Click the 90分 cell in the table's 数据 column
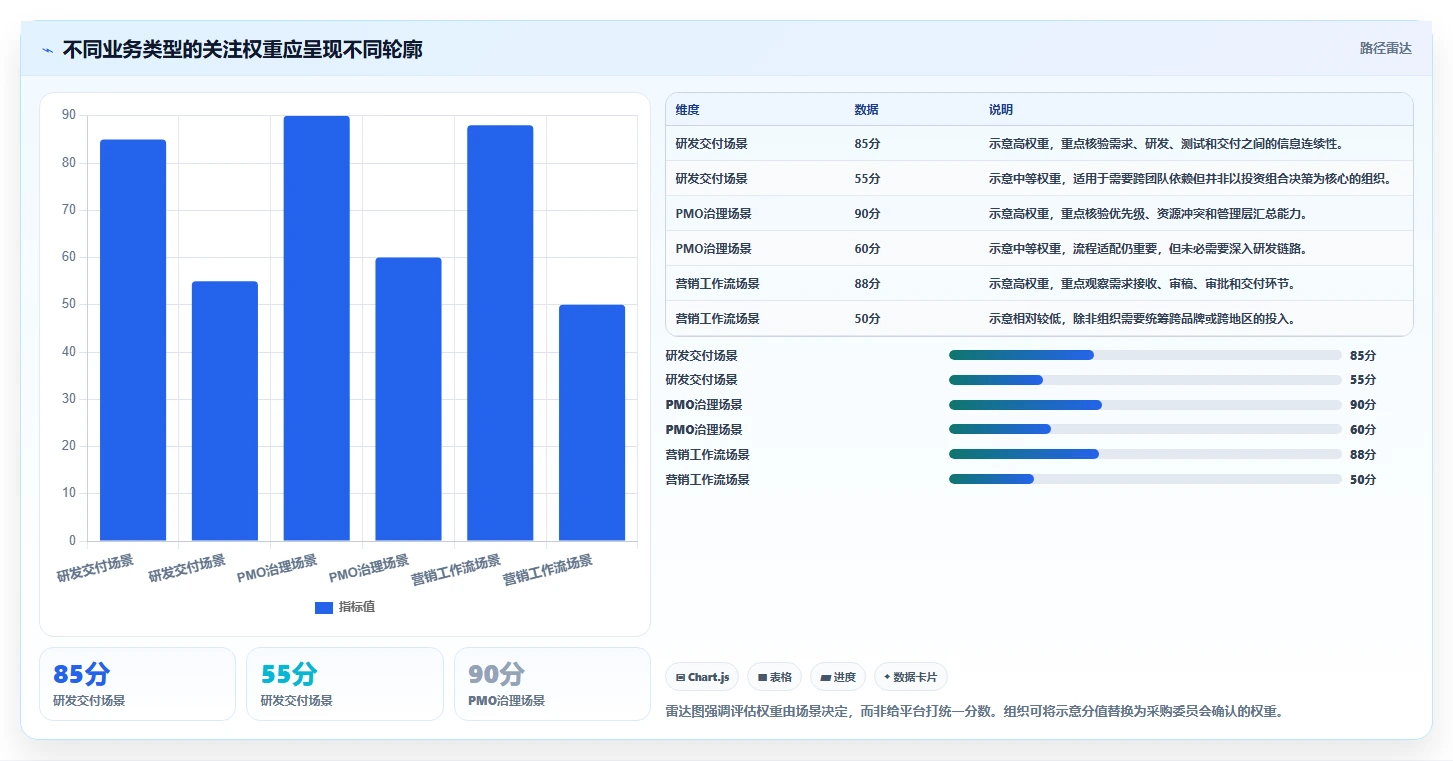Screen dimensions: 1453x761 point(867,214)
